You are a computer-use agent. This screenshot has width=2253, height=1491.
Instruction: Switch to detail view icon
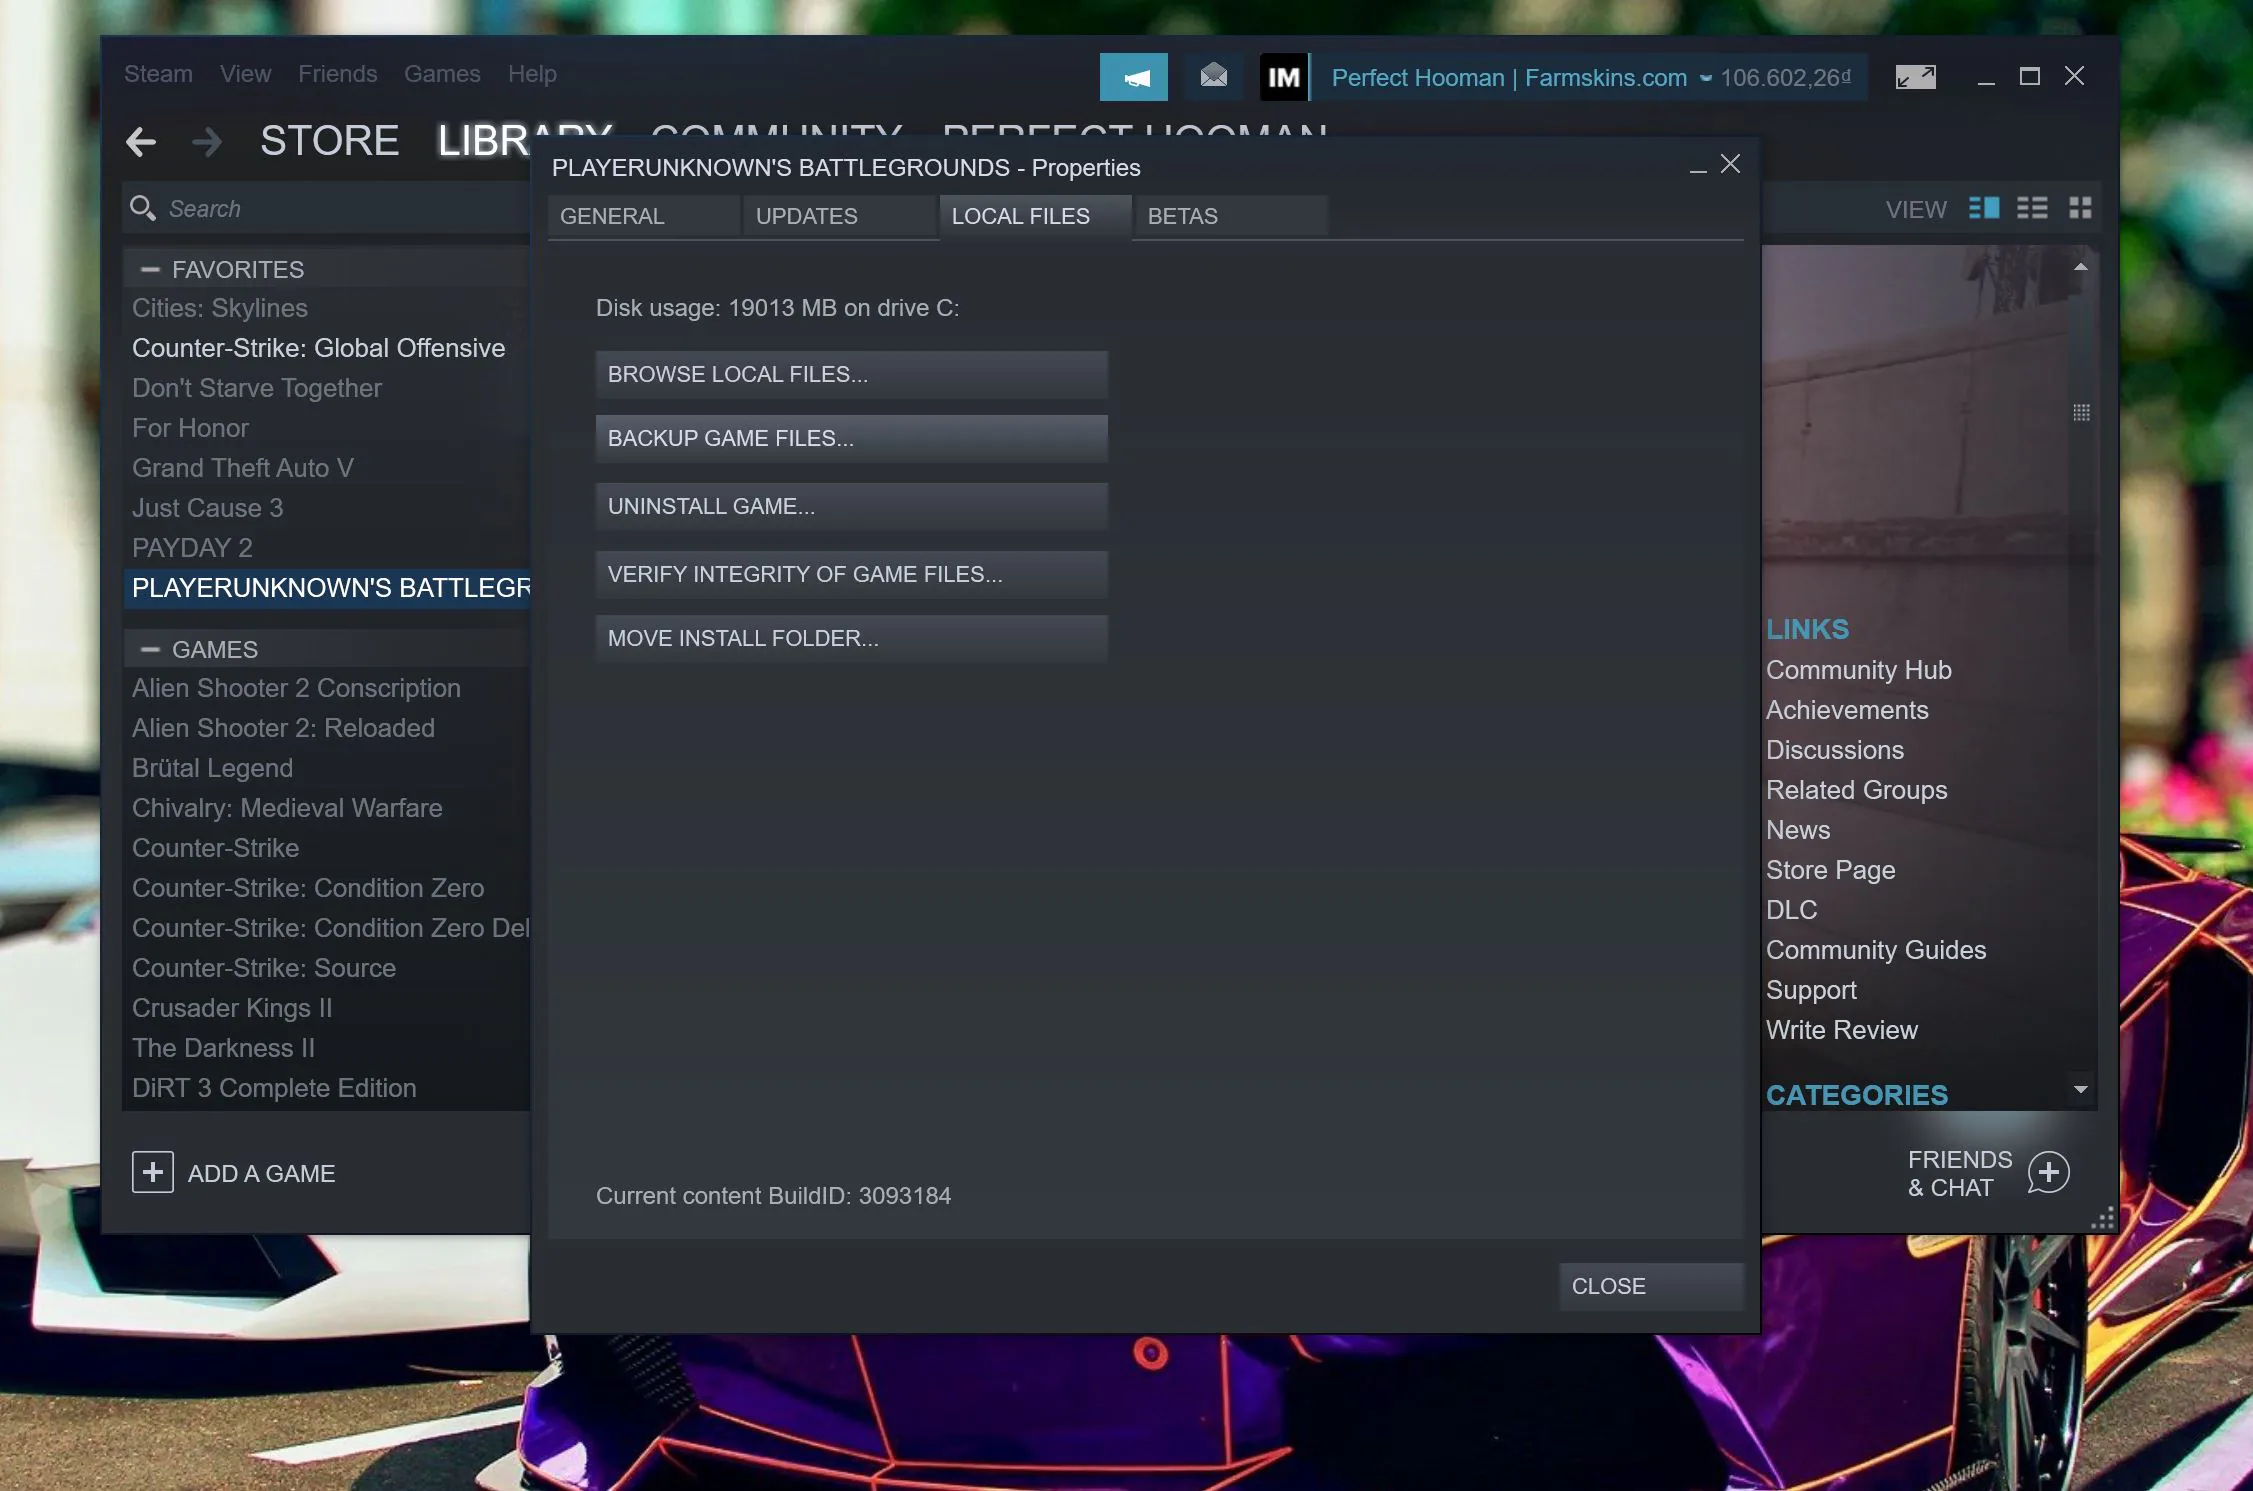tap(1984, 208)
